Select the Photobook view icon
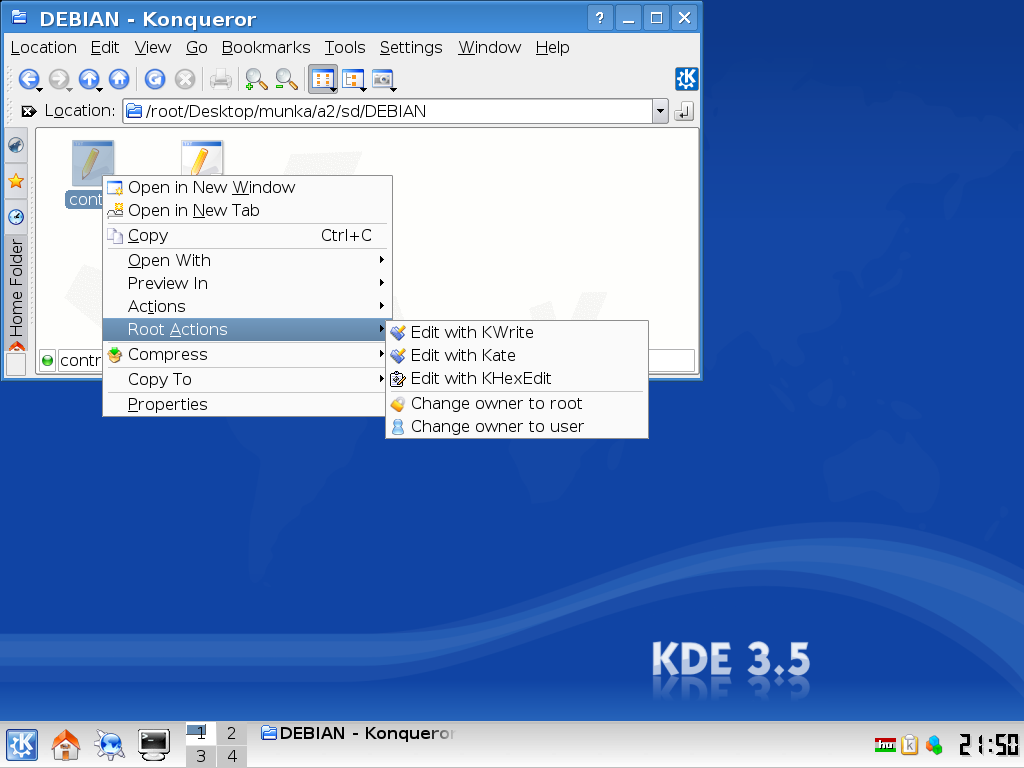The image size is (1024, 768). [x=383, y=79]
